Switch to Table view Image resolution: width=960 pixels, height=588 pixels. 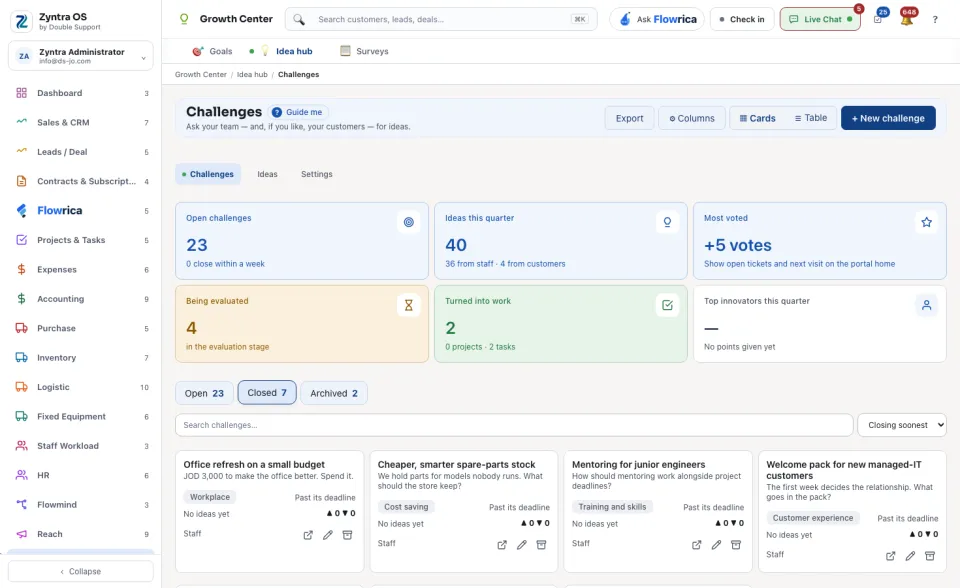(x=811, y=118)
